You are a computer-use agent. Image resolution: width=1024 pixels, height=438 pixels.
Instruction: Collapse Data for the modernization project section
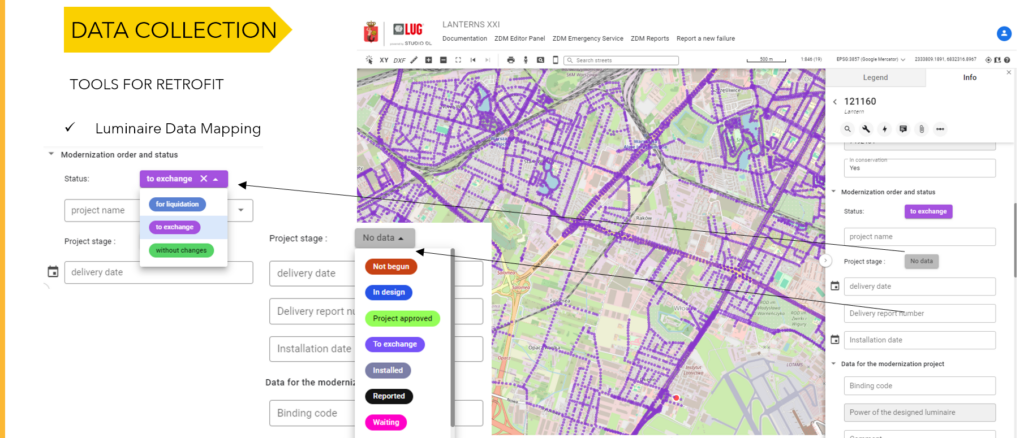[x=834, y=364]
